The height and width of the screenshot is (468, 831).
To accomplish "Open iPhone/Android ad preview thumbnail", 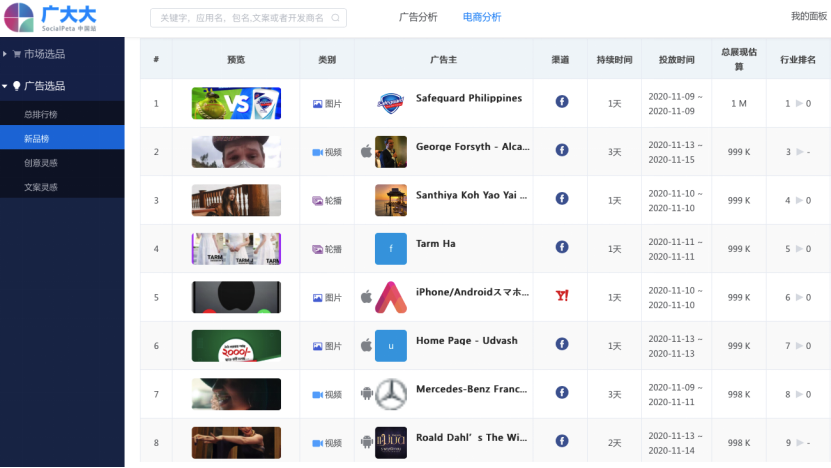I will (x=236, y=297).
